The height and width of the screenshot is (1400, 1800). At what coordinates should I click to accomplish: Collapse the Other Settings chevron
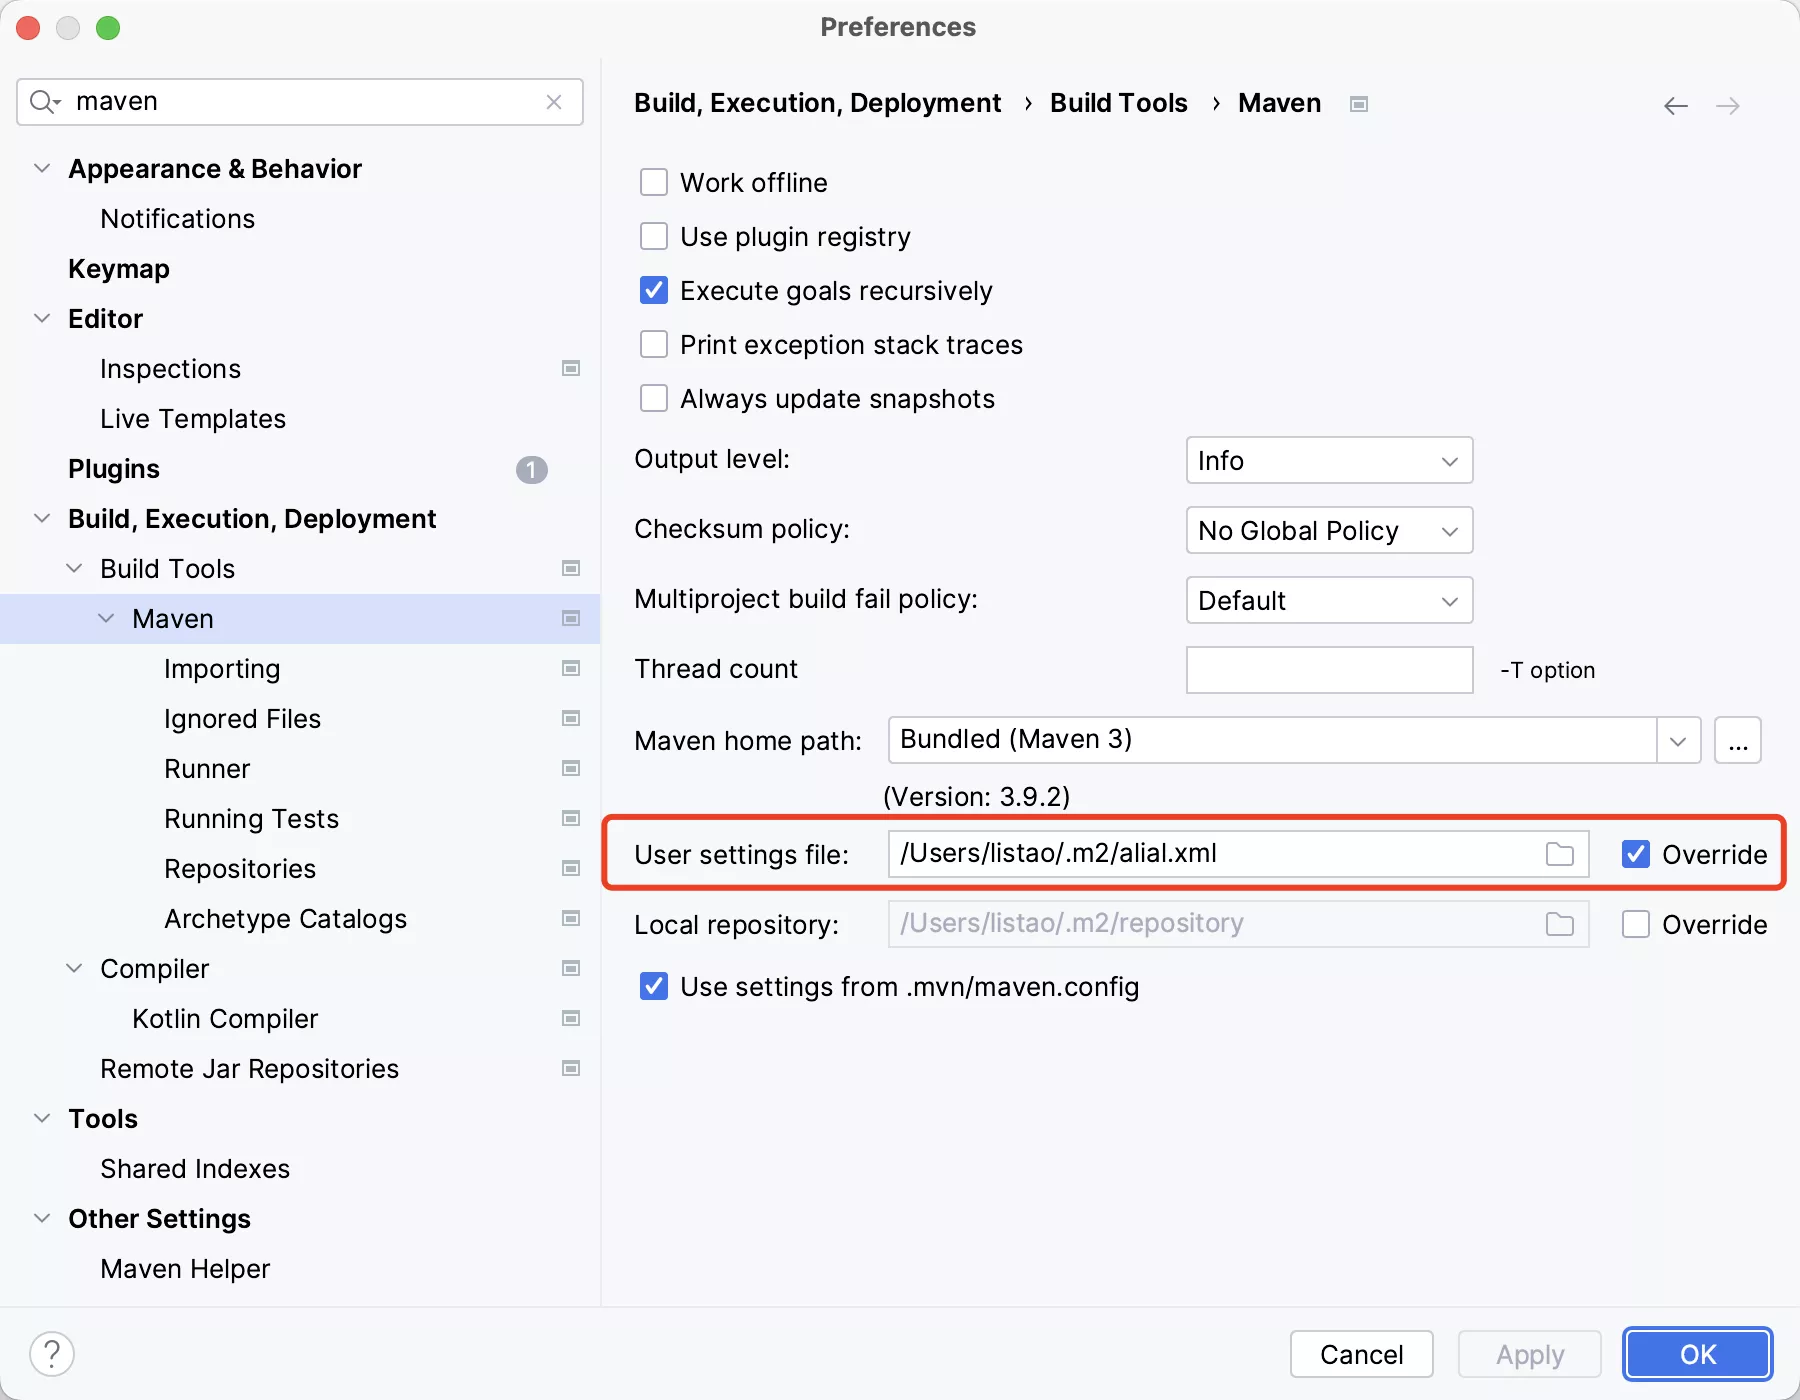pyautogui.click(x=42, y=1218)
